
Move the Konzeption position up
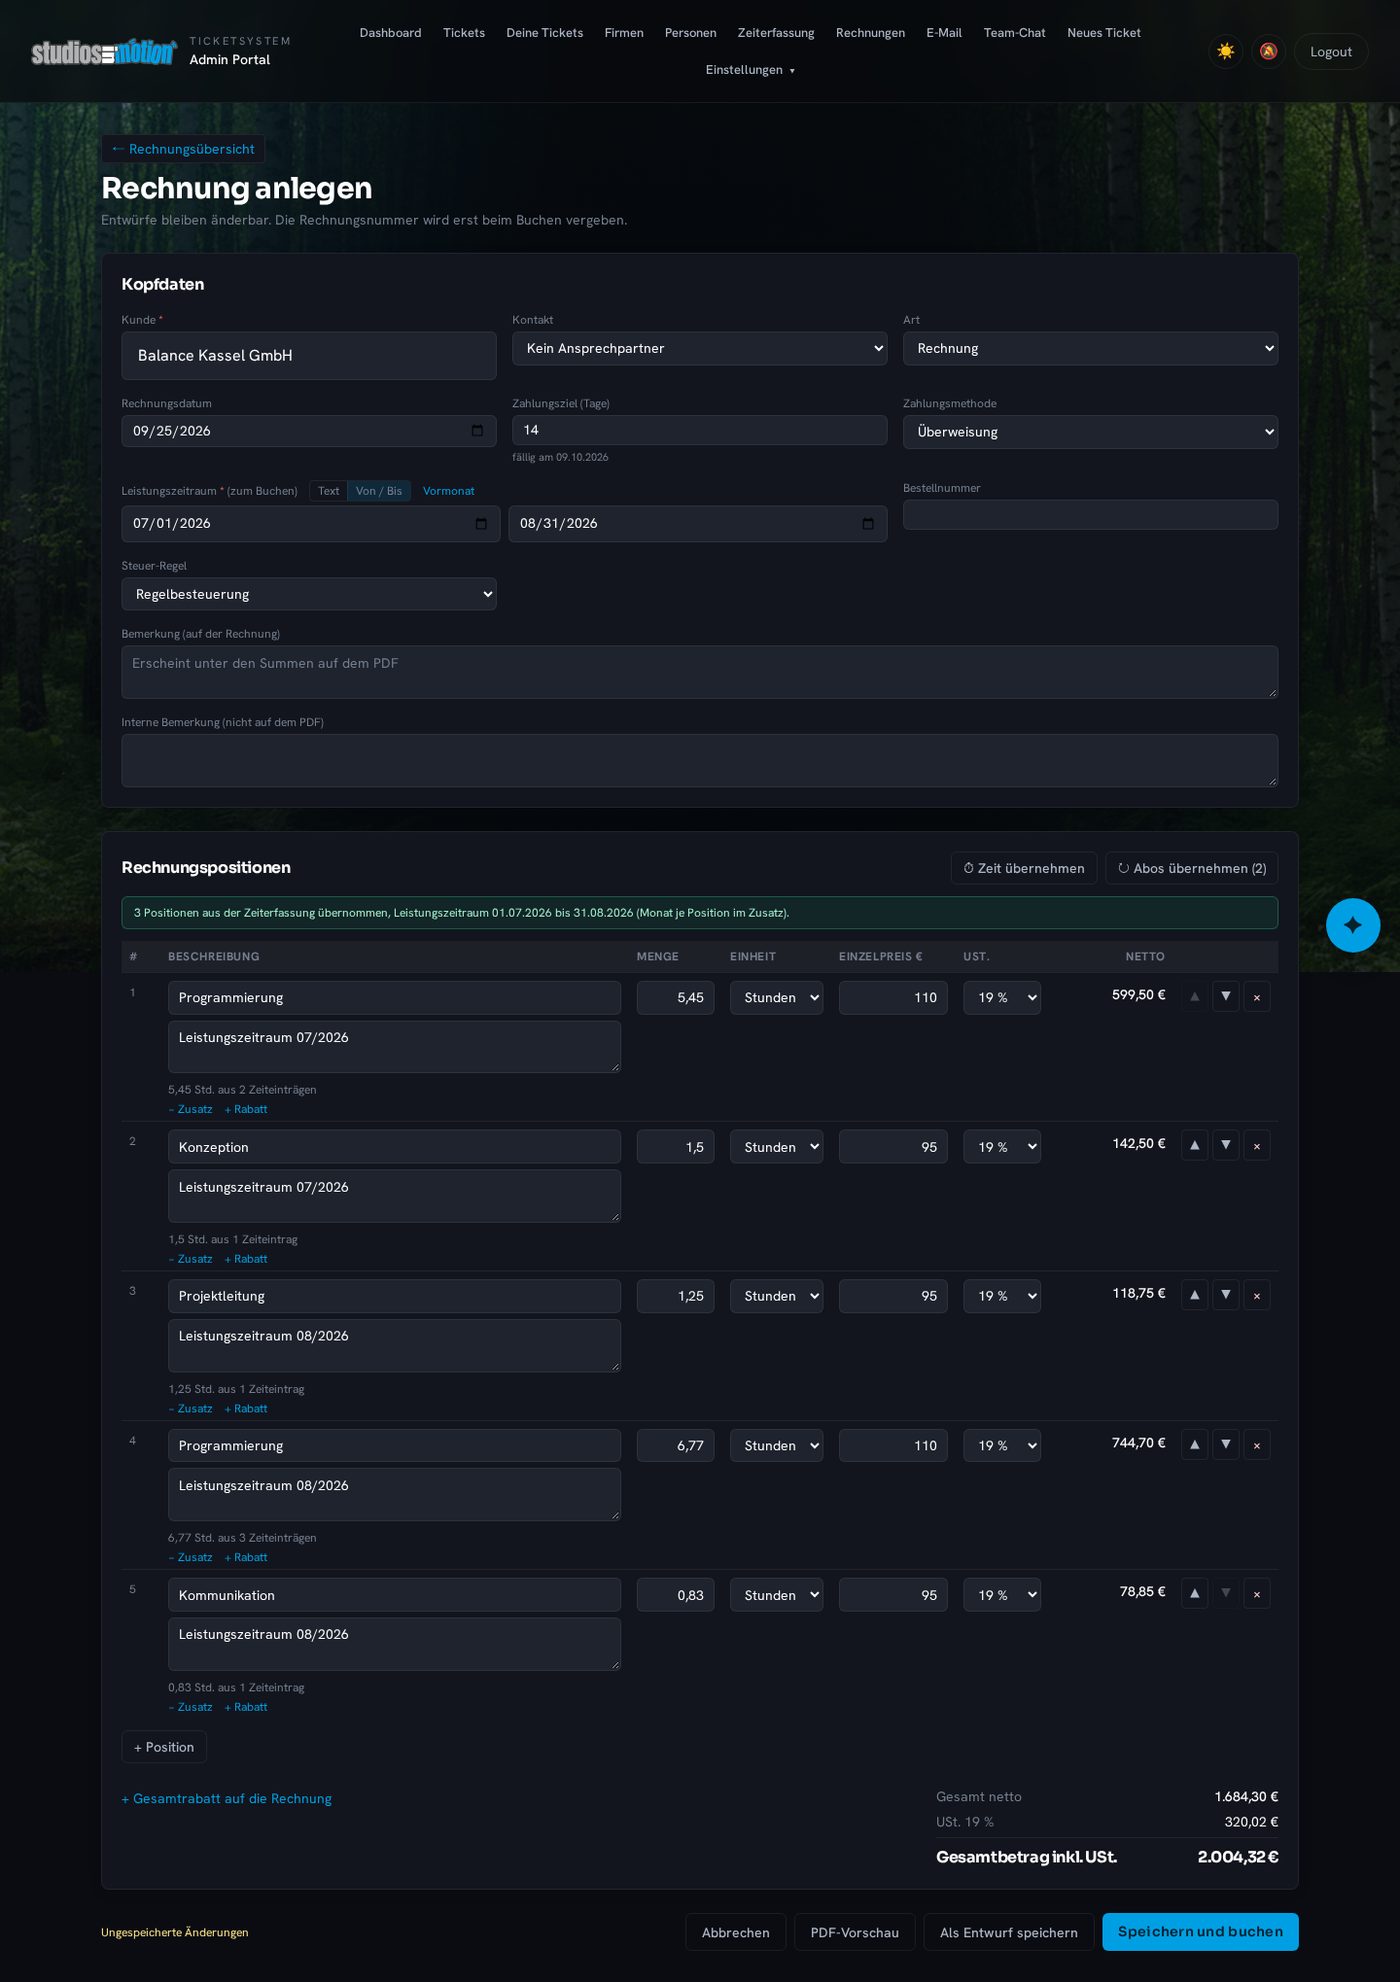[x=1194, y=1145]
